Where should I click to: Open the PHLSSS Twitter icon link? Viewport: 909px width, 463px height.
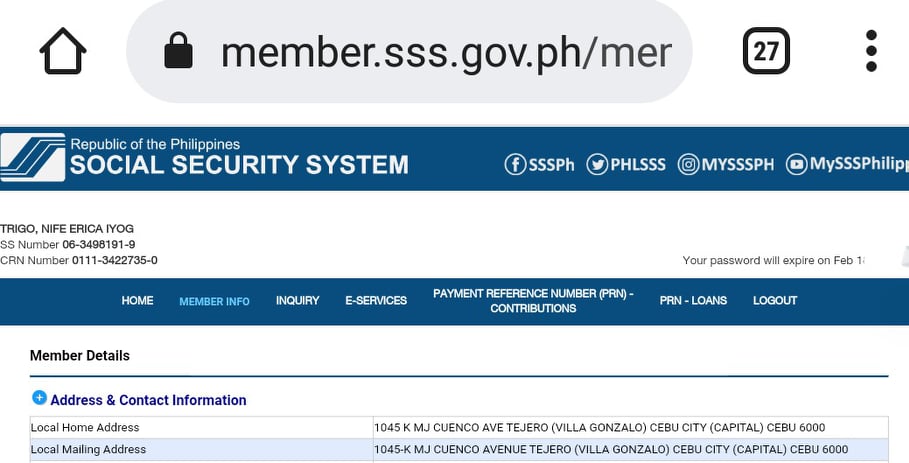click(598, 164)
